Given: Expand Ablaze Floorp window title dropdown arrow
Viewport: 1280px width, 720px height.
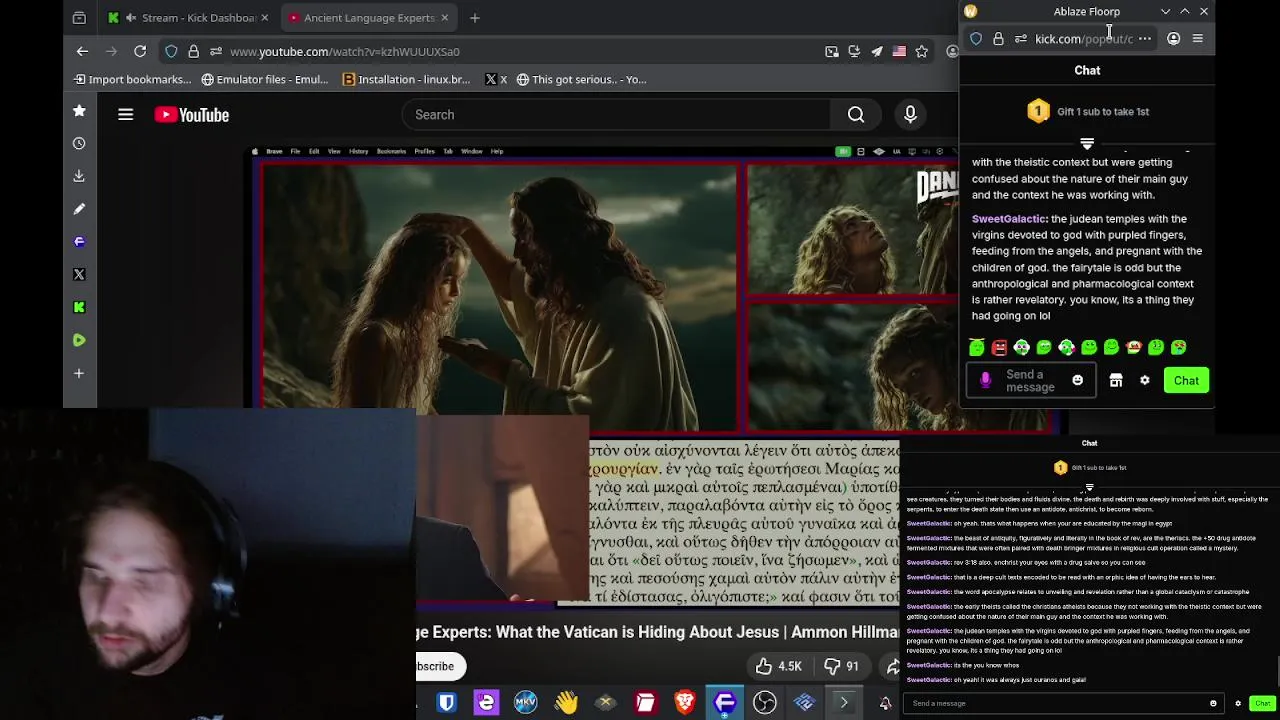Looking at the screenshot, I should [1165, 11].
